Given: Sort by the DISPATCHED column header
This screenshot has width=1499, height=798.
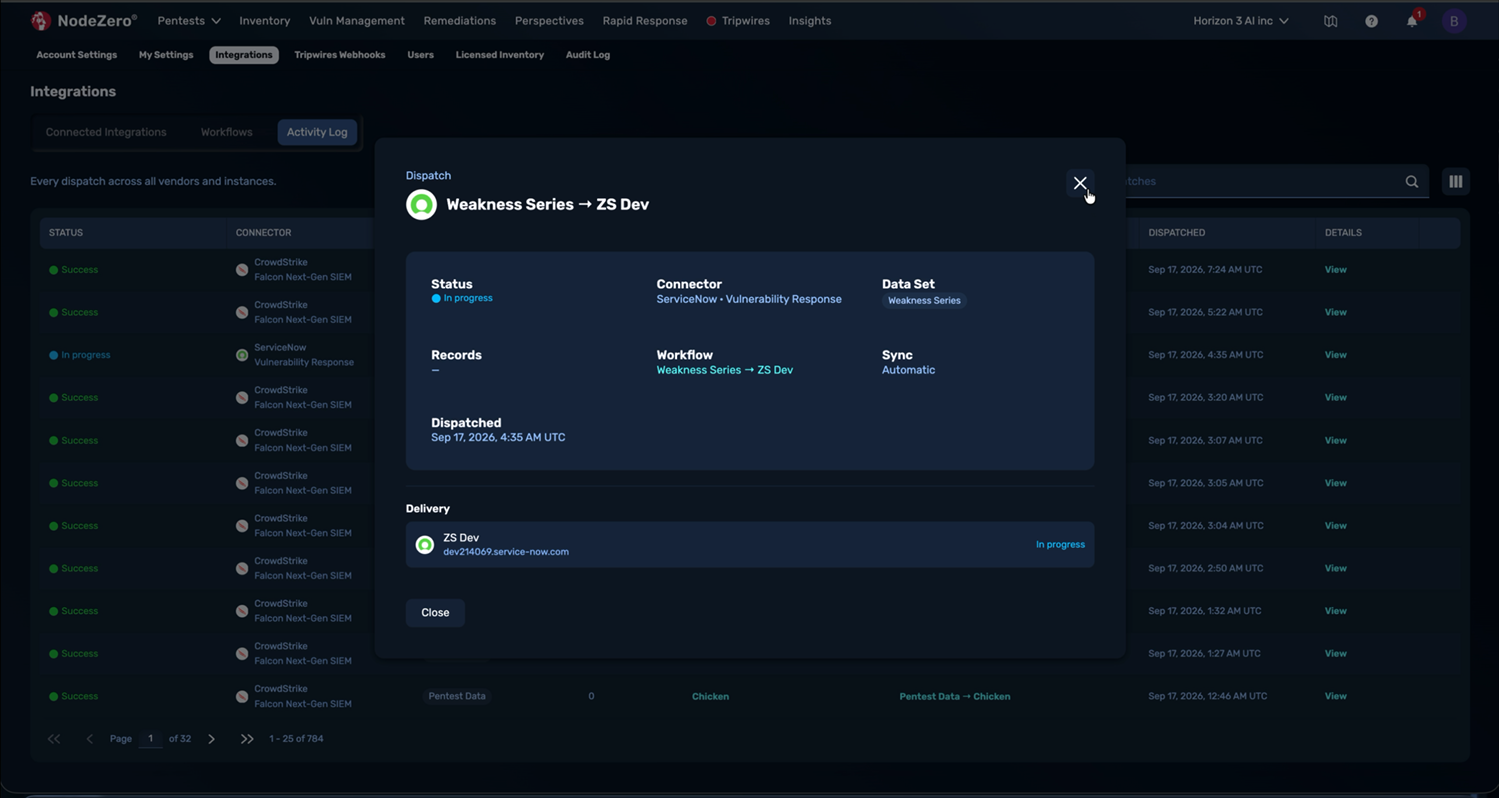Looking at the screenshot, I should coord(1176,233).
